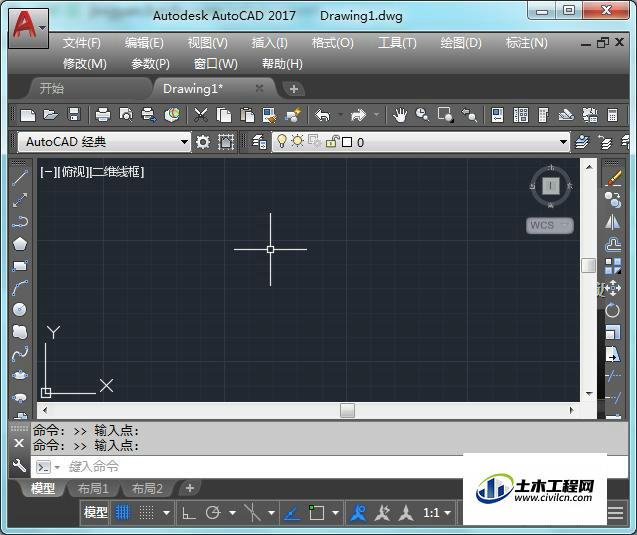Open the recent commands dropdown arrow
This screenshot has height=535, width=637.
(57, 467)
